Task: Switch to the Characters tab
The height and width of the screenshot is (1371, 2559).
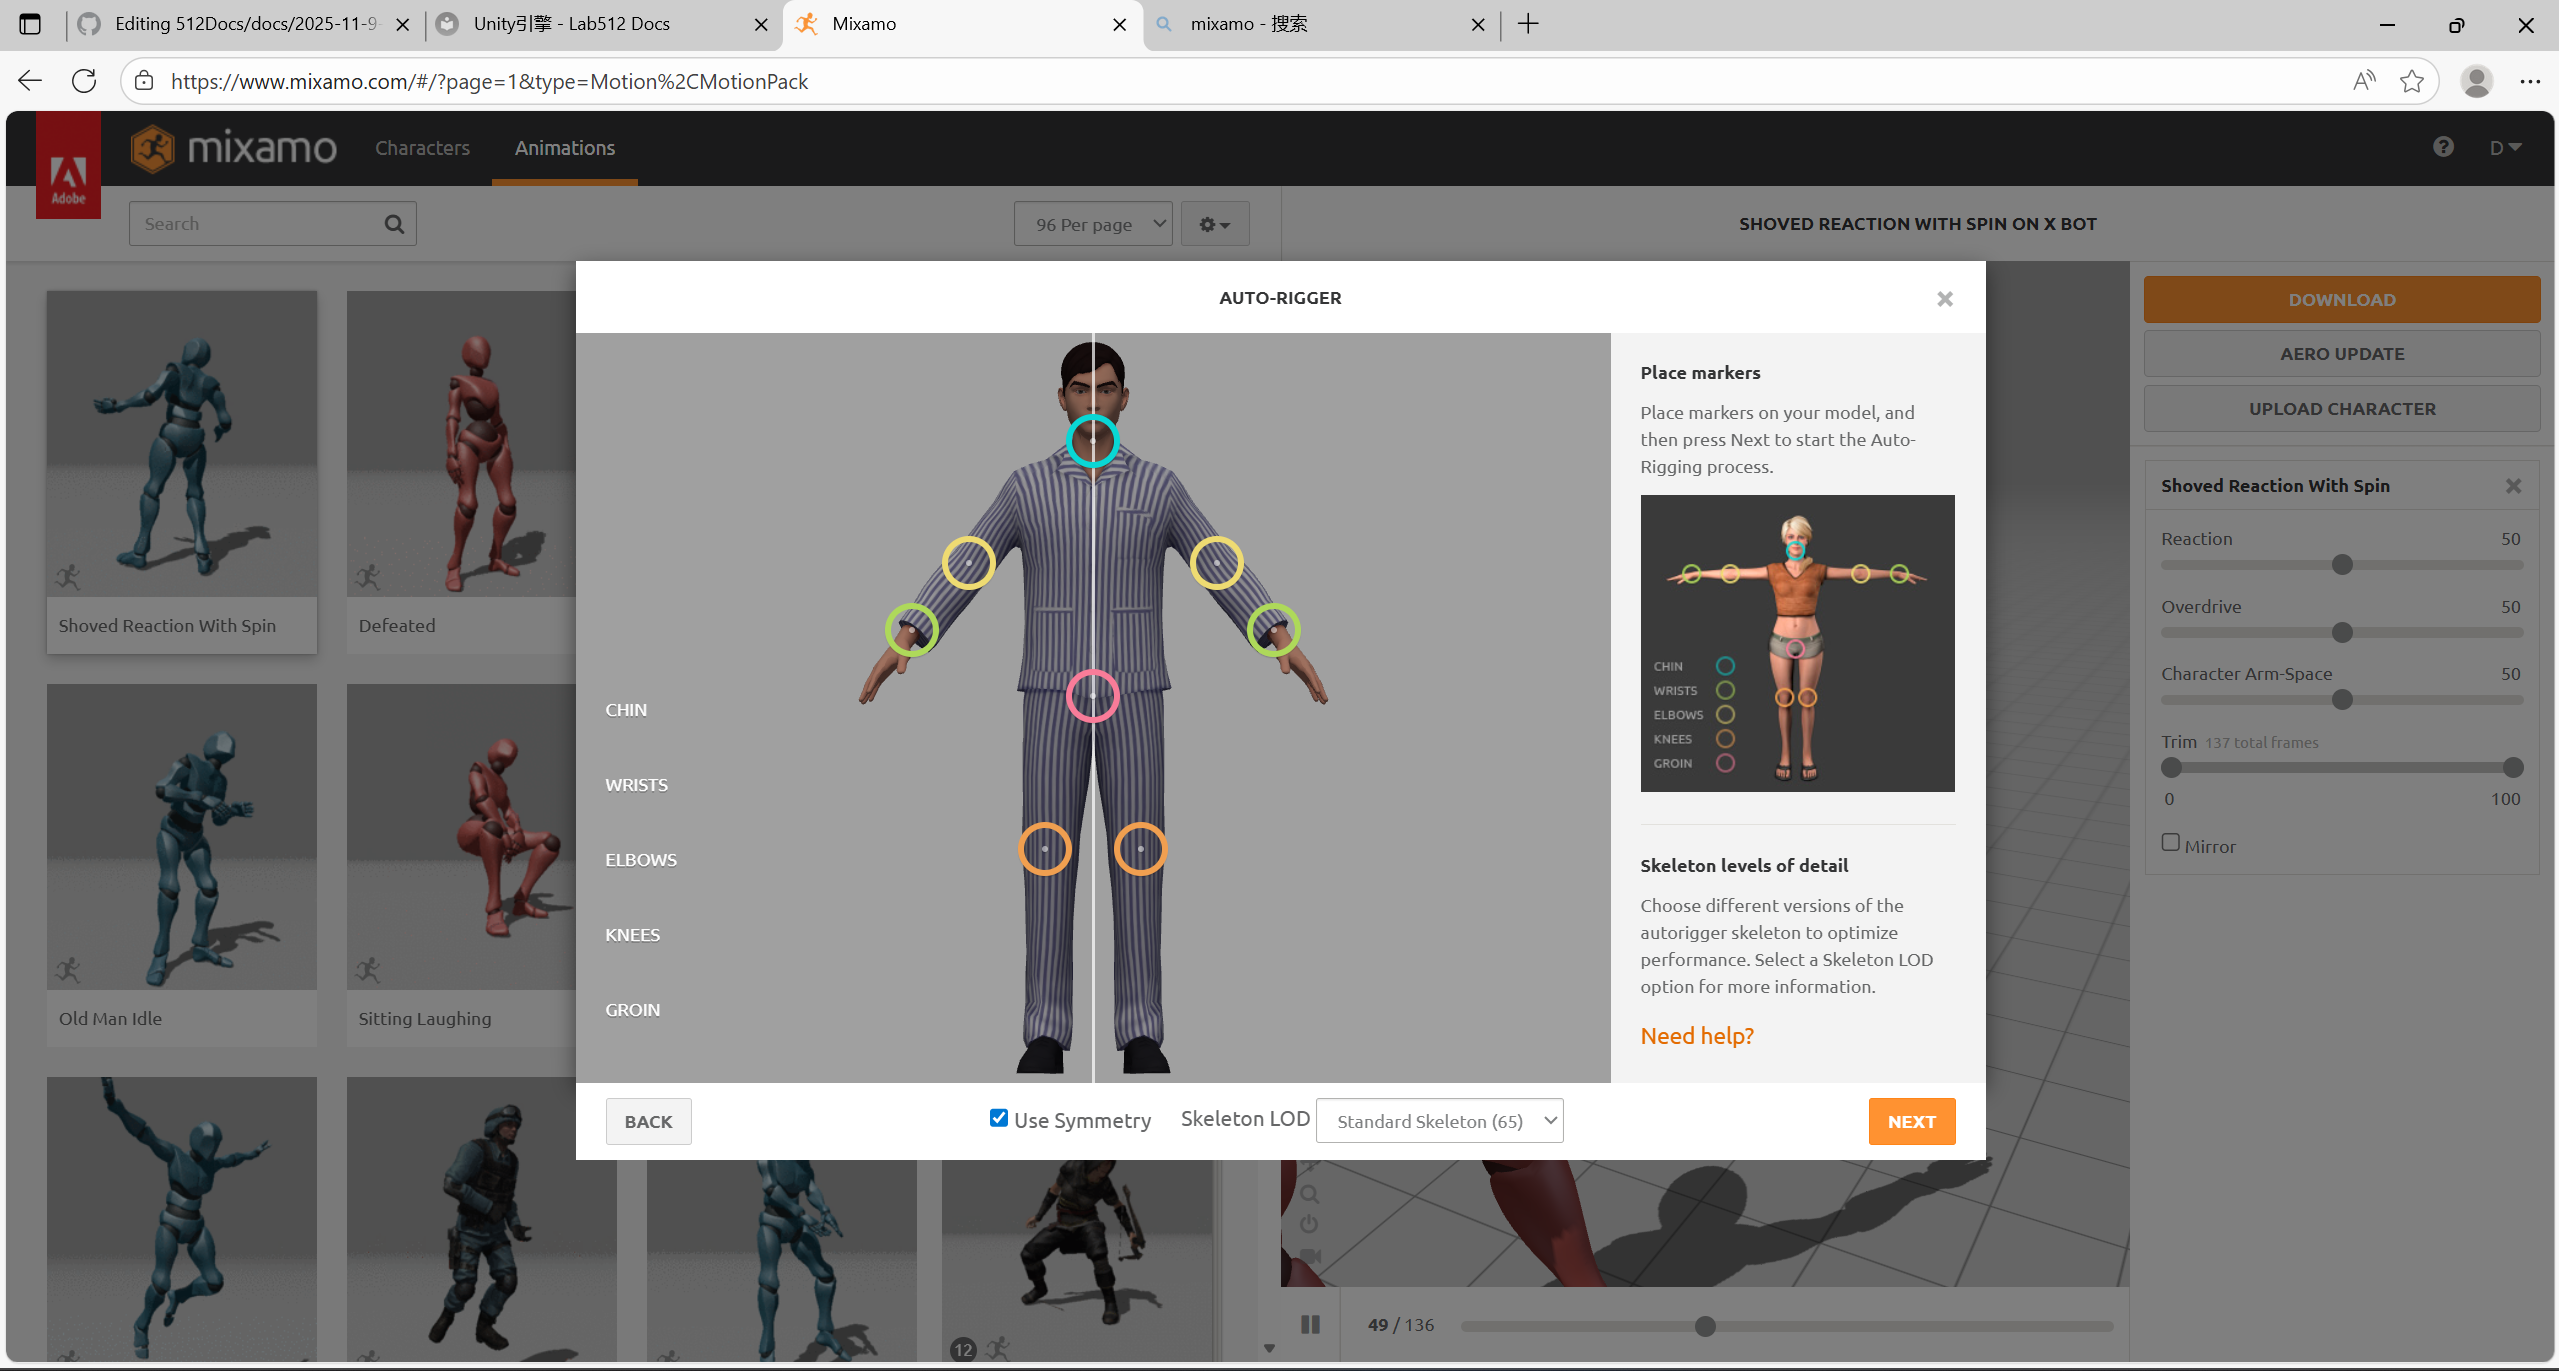Action: 422,148
